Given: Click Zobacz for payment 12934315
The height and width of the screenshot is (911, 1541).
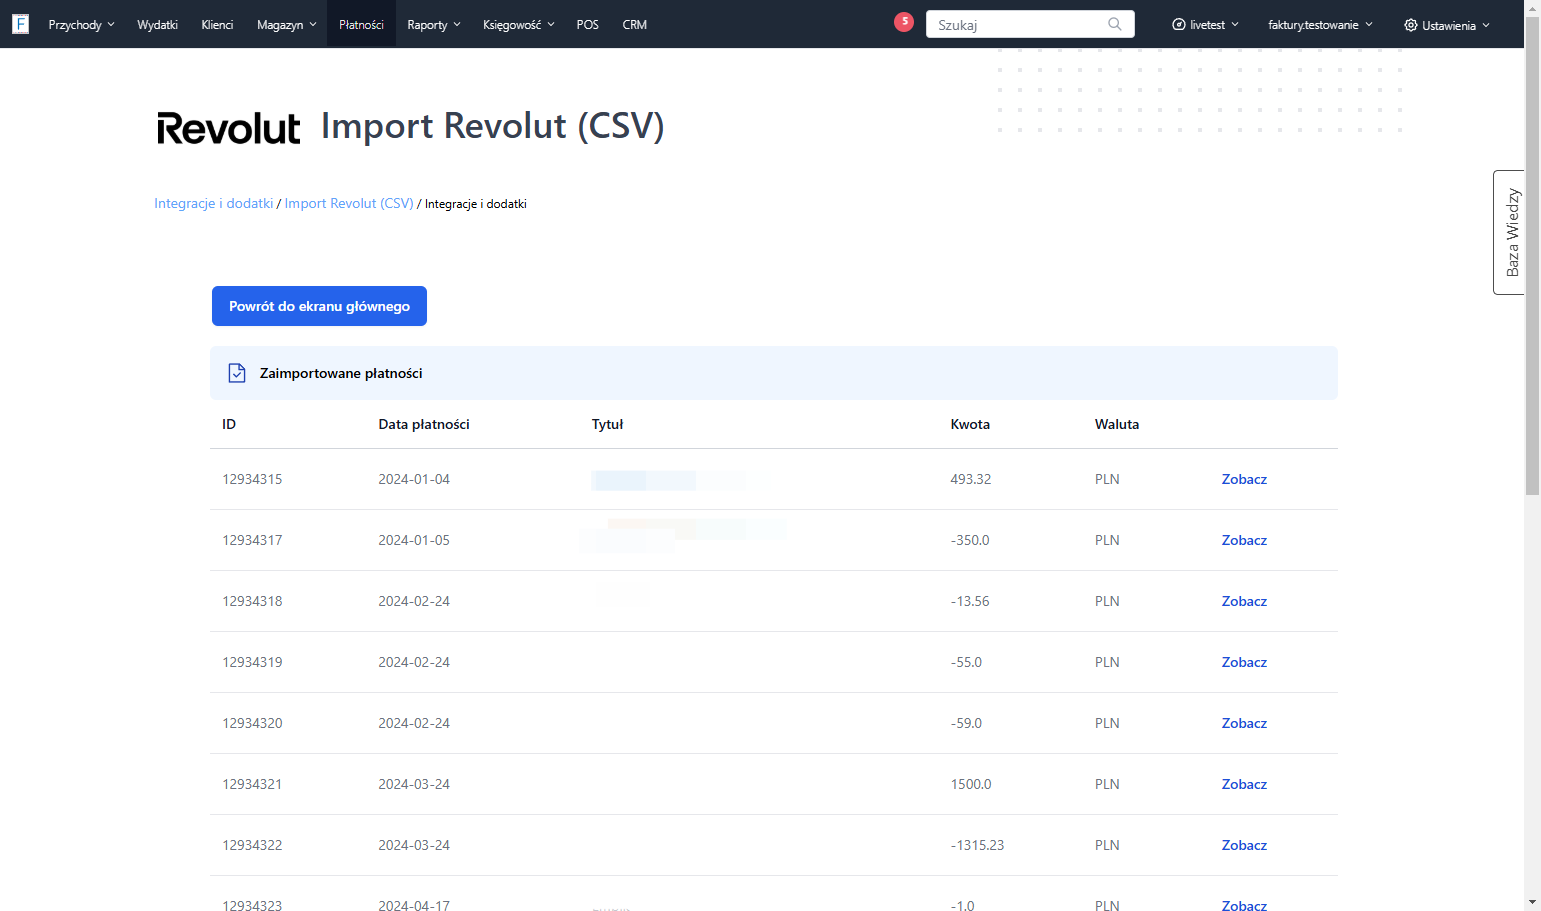Looking at the screenshot, I should (1244, 479).
